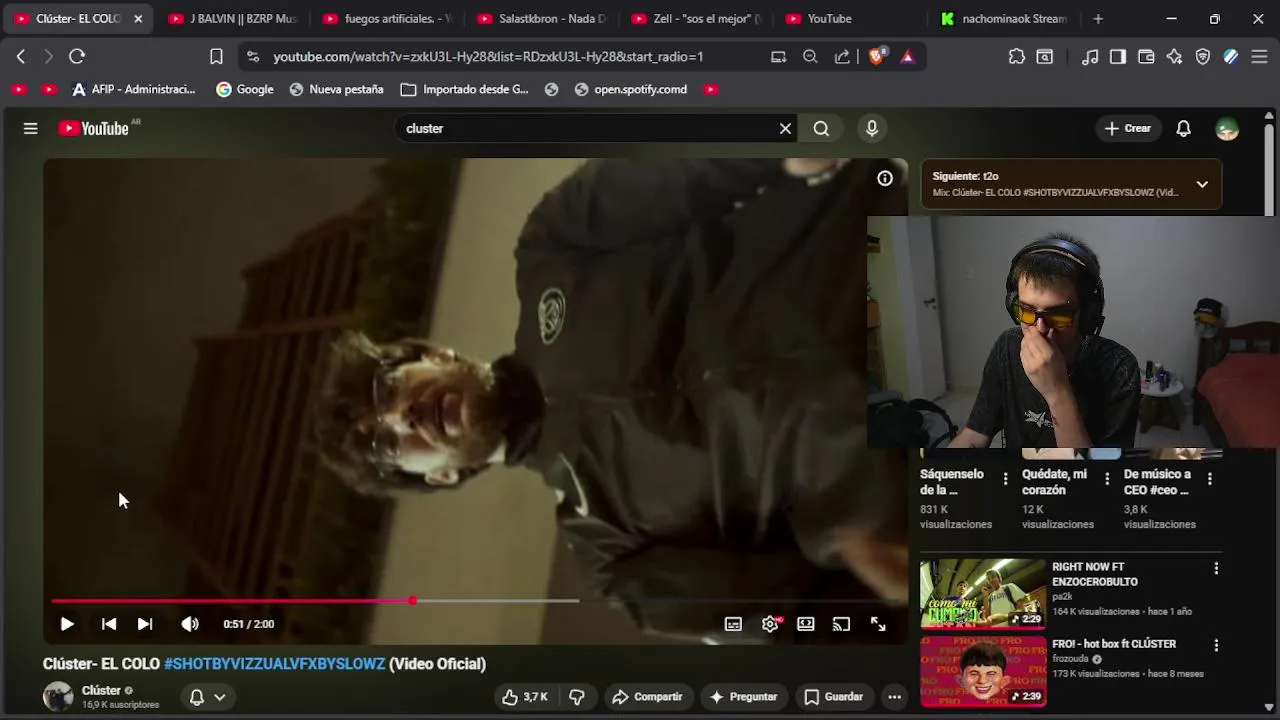Open the account avatar menu
The width and height of the screenshot is (1280, 720).
tap(1227, 128)
